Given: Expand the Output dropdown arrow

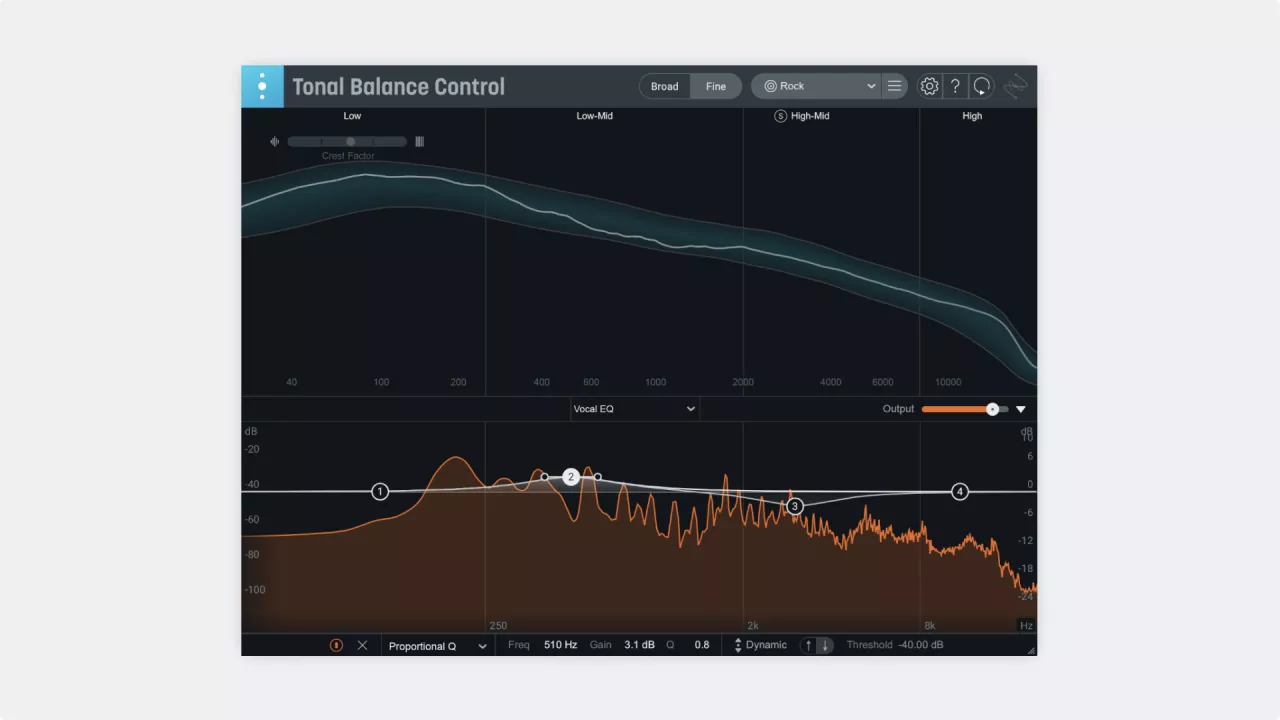Looking at the screenshot, I should [1021, 409].
